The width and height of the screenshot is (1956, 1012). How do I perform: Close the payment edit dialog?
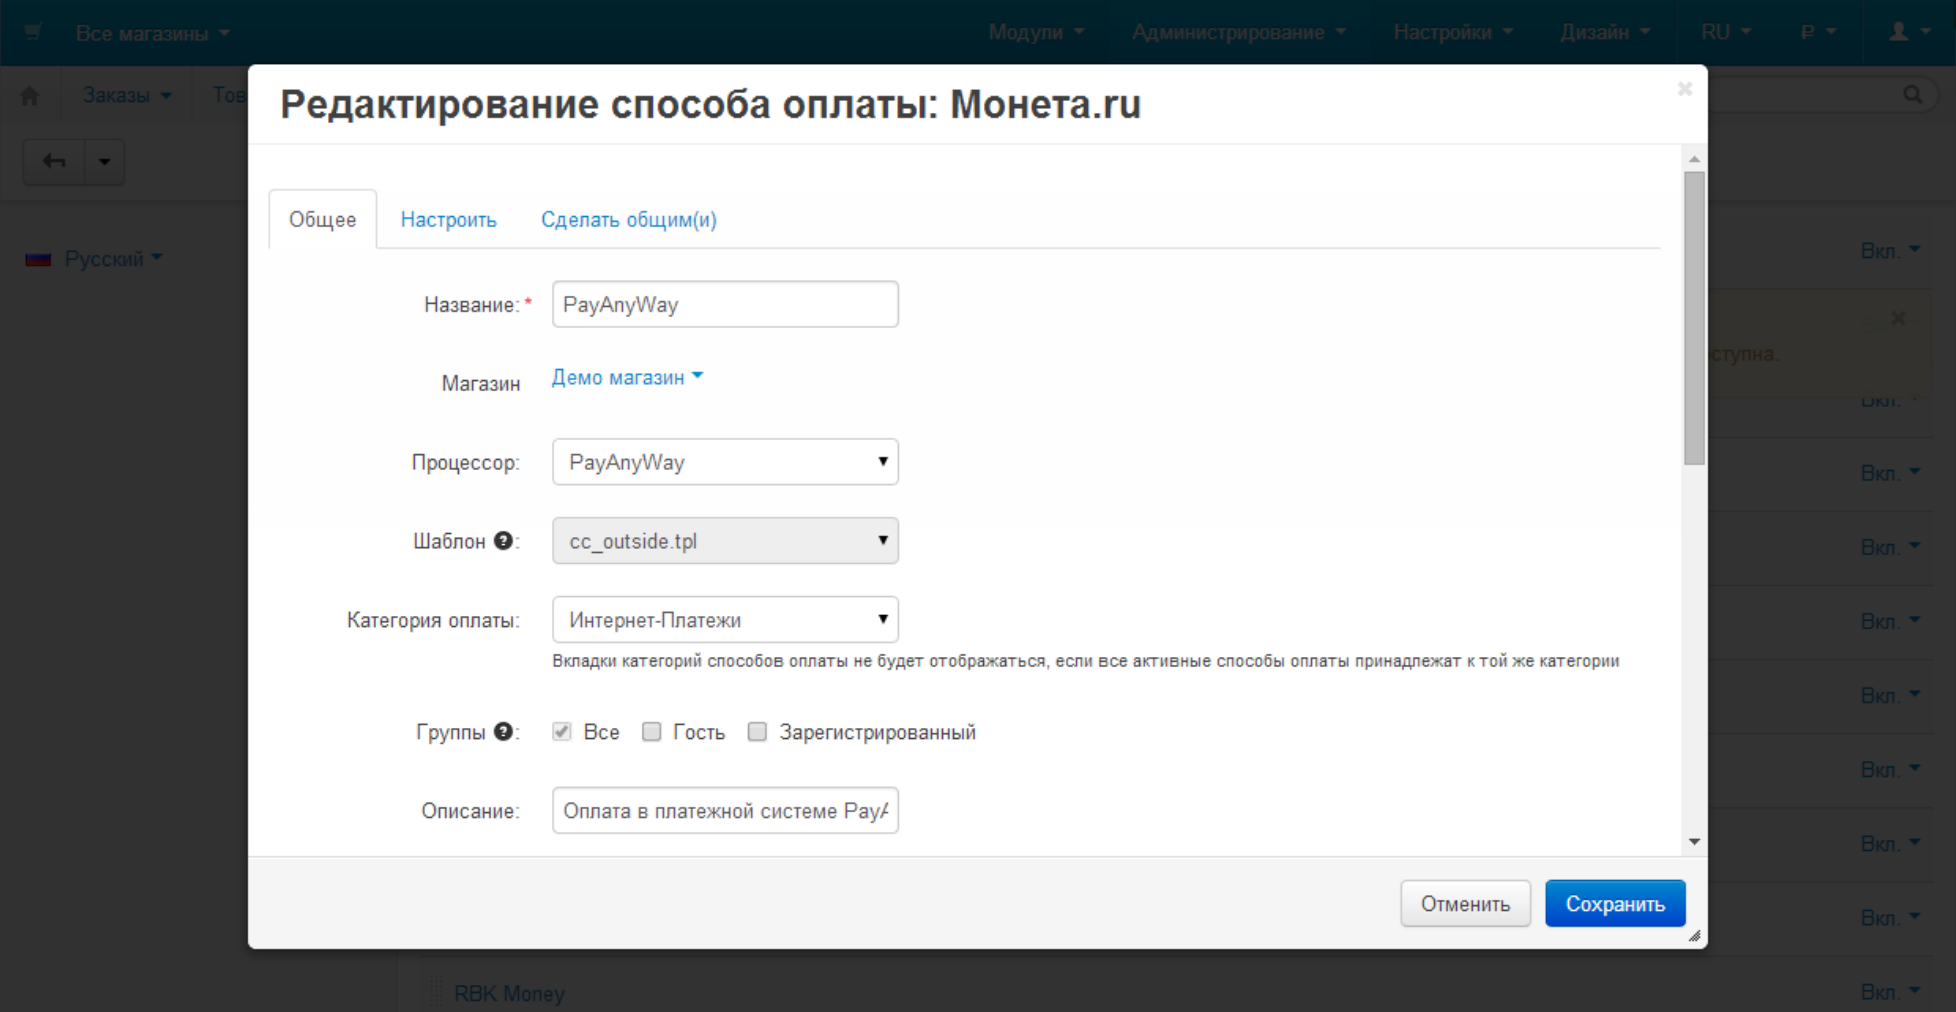click(1685, 89)
